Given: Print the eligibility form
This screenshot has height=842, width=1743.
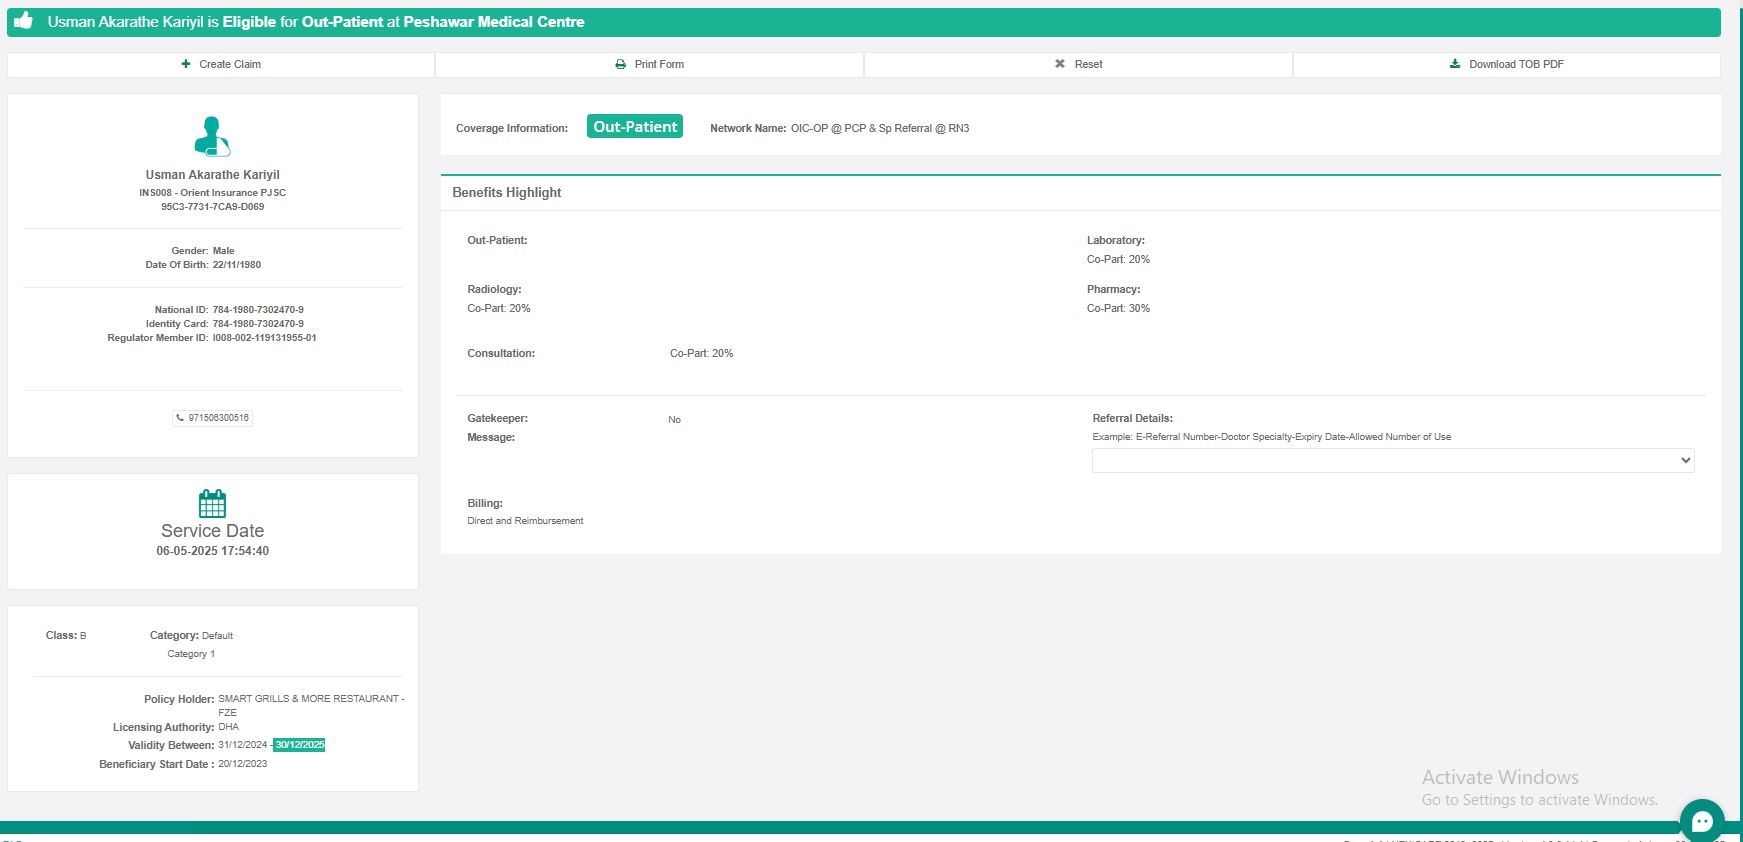Looking at the screenshot, I should pos(649,64).
